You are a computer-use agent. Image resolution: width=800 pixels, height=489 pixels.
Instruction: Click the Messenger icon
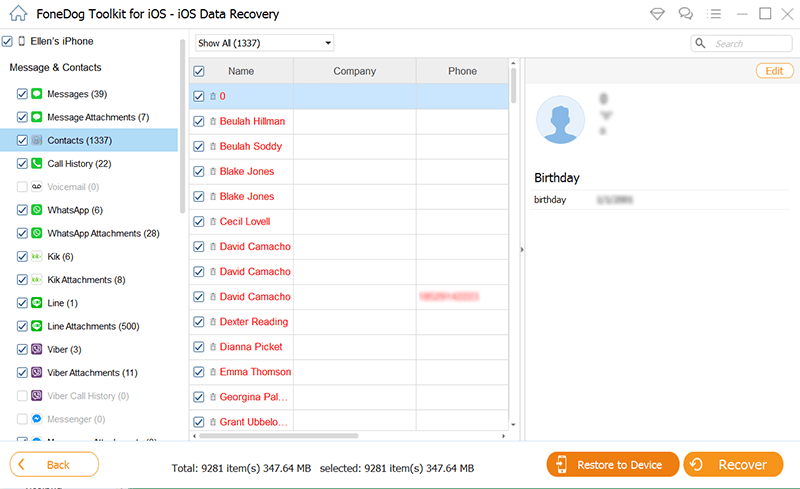(37, 419)
